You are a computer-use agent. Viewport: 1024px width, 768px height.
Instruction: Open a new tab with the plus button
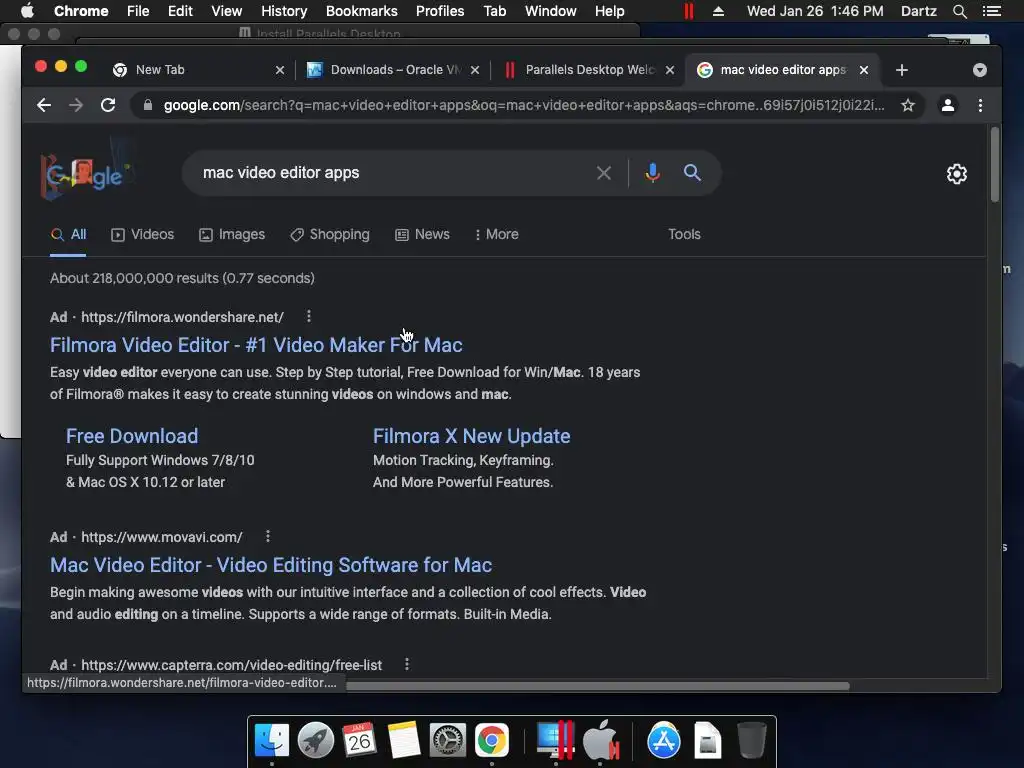coord(902,70)
